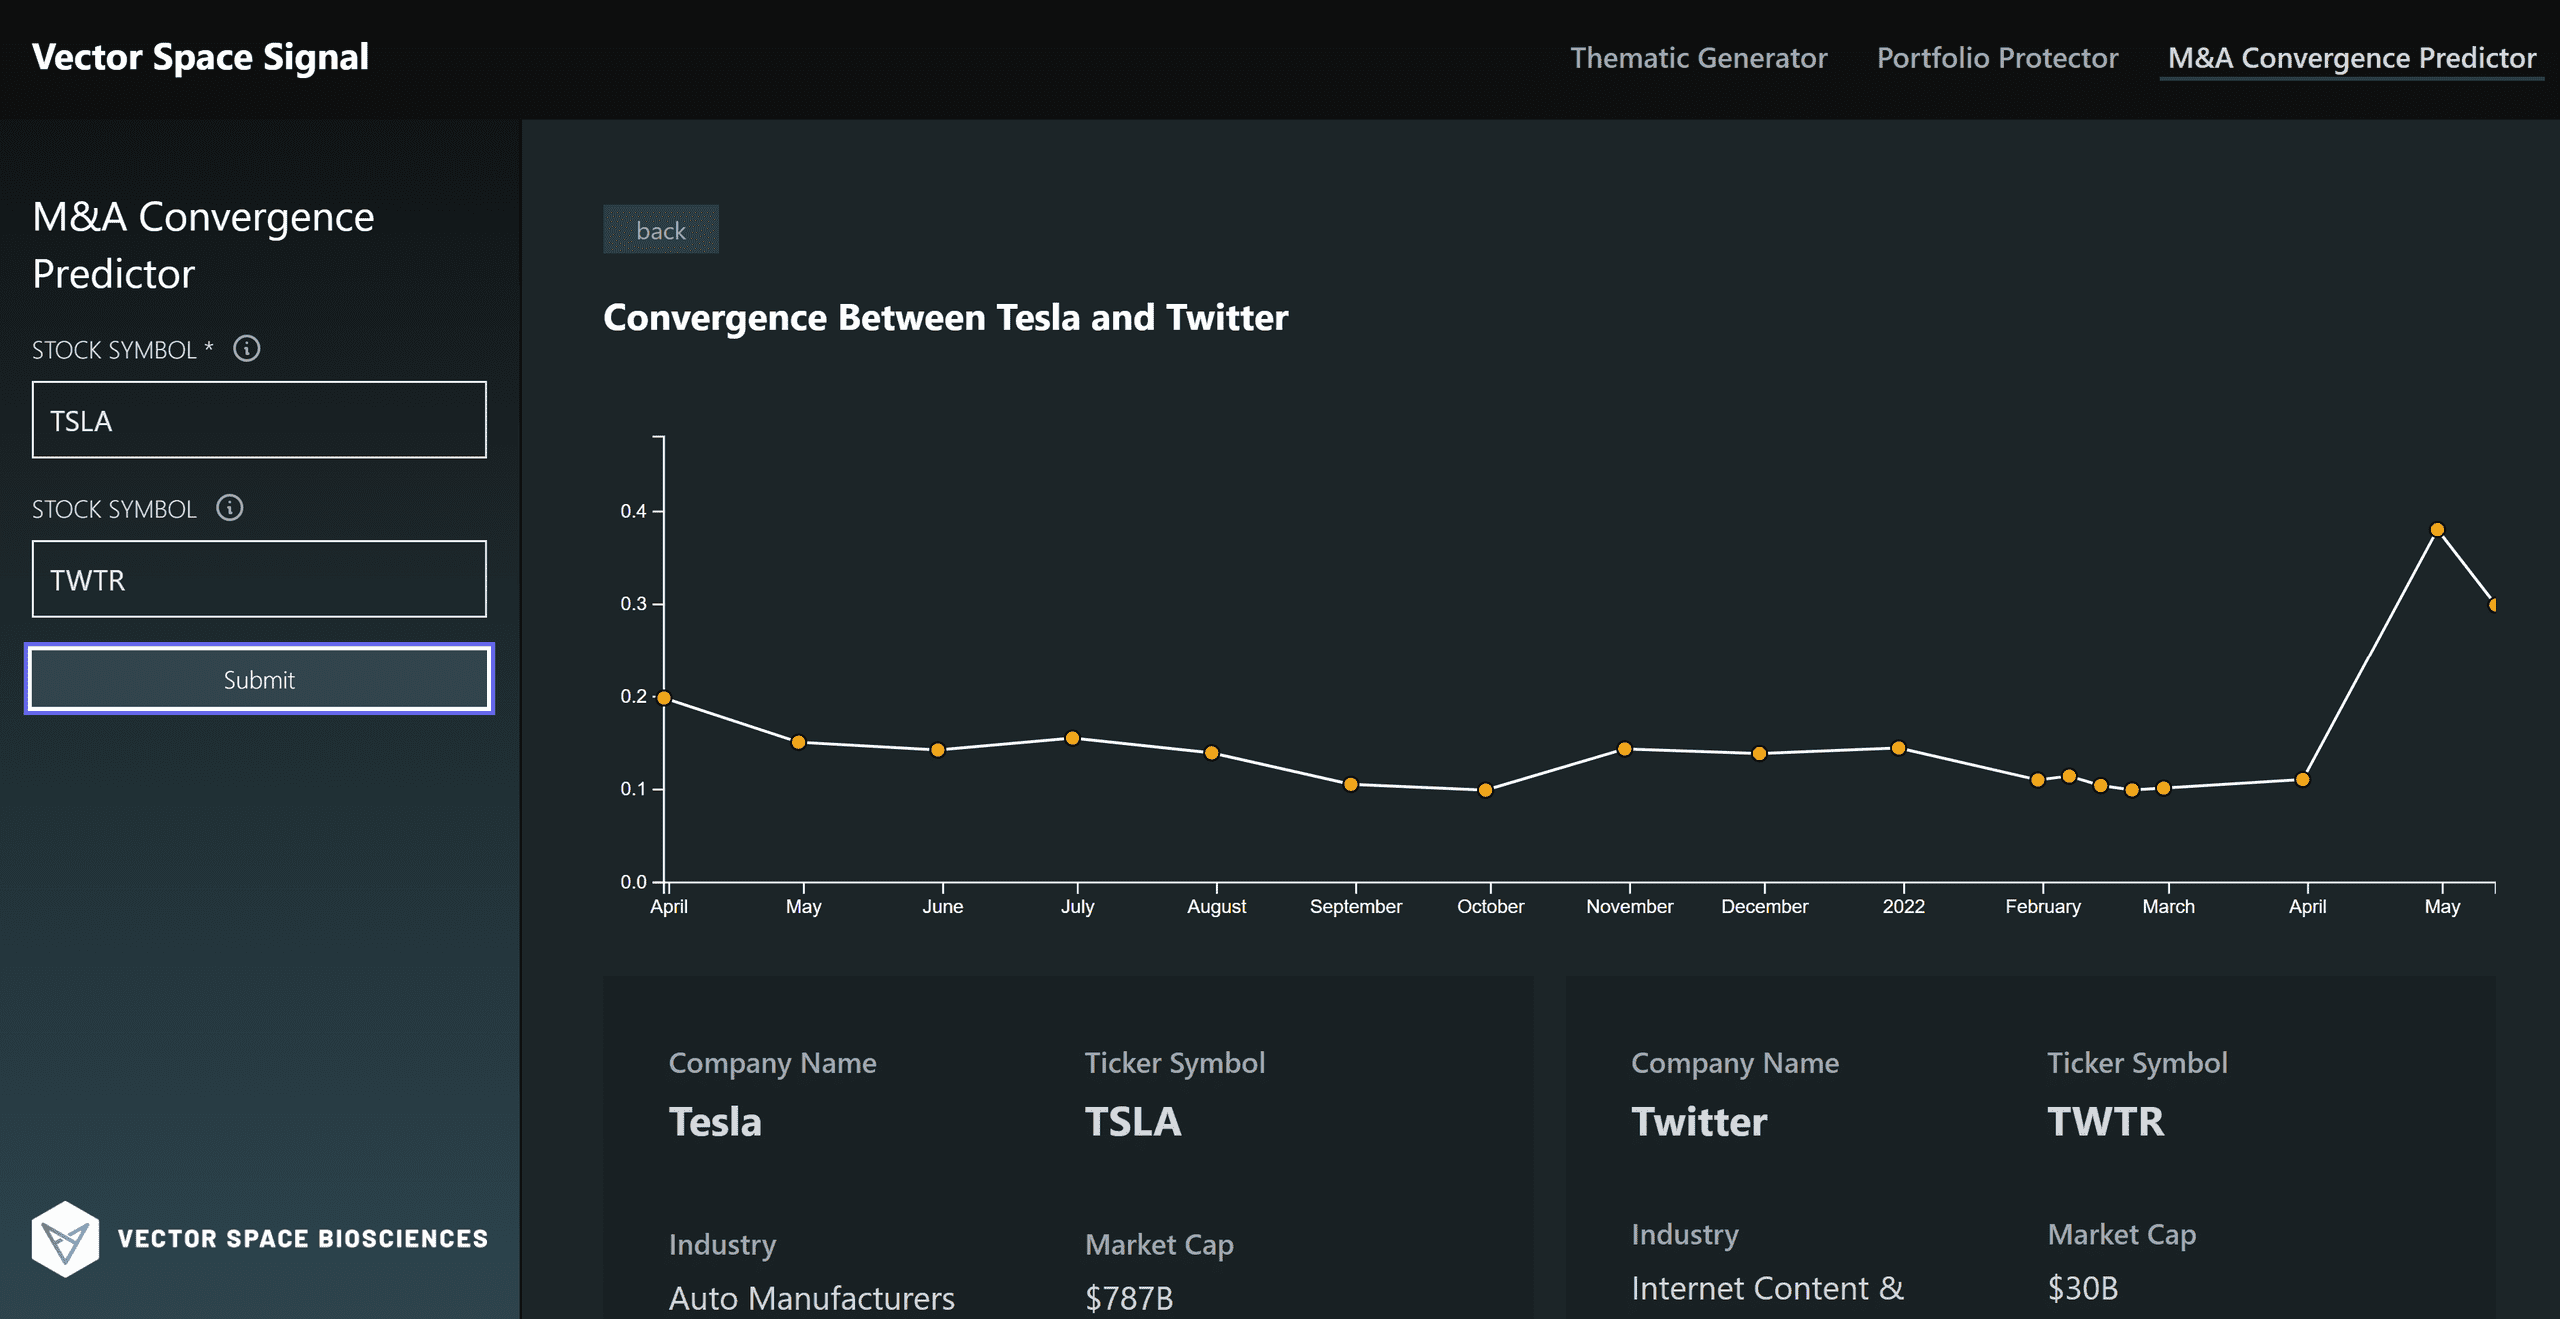Click the May 2022 peak data point

2437,530
